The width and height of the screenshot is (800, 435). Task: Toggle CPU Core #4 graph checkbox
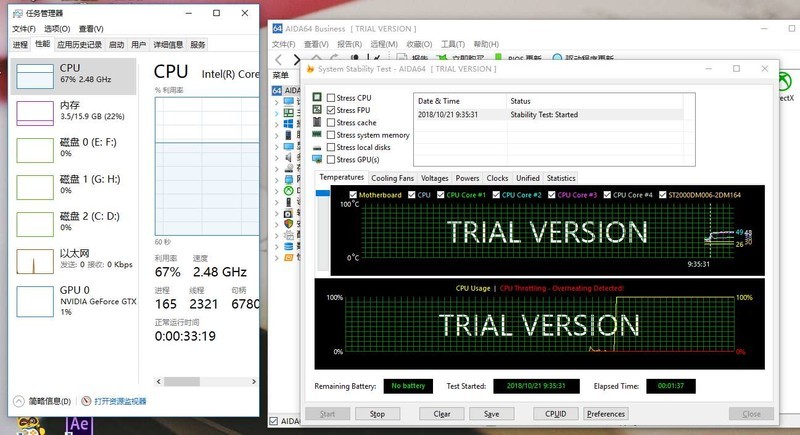[x=607, y=195]
